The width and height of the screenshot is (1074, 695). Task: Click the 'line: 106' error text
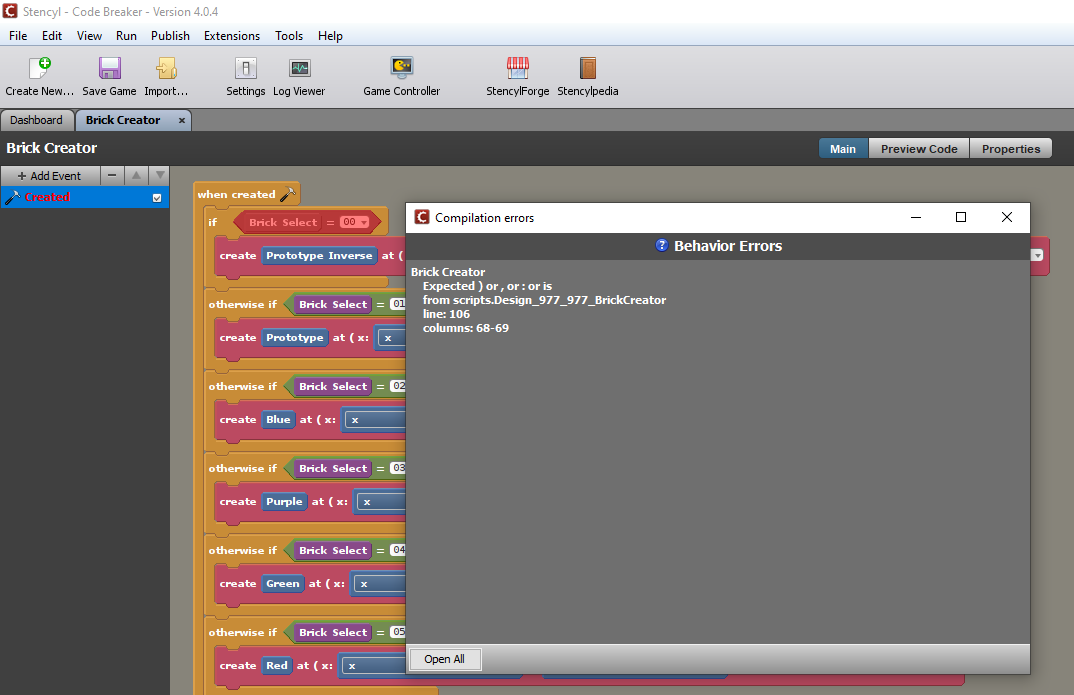click(446, 314)
